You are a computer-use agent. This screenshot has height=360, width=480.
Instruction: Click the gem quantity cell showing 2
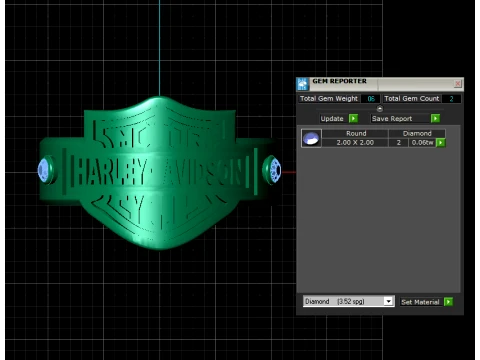[399, 143]
